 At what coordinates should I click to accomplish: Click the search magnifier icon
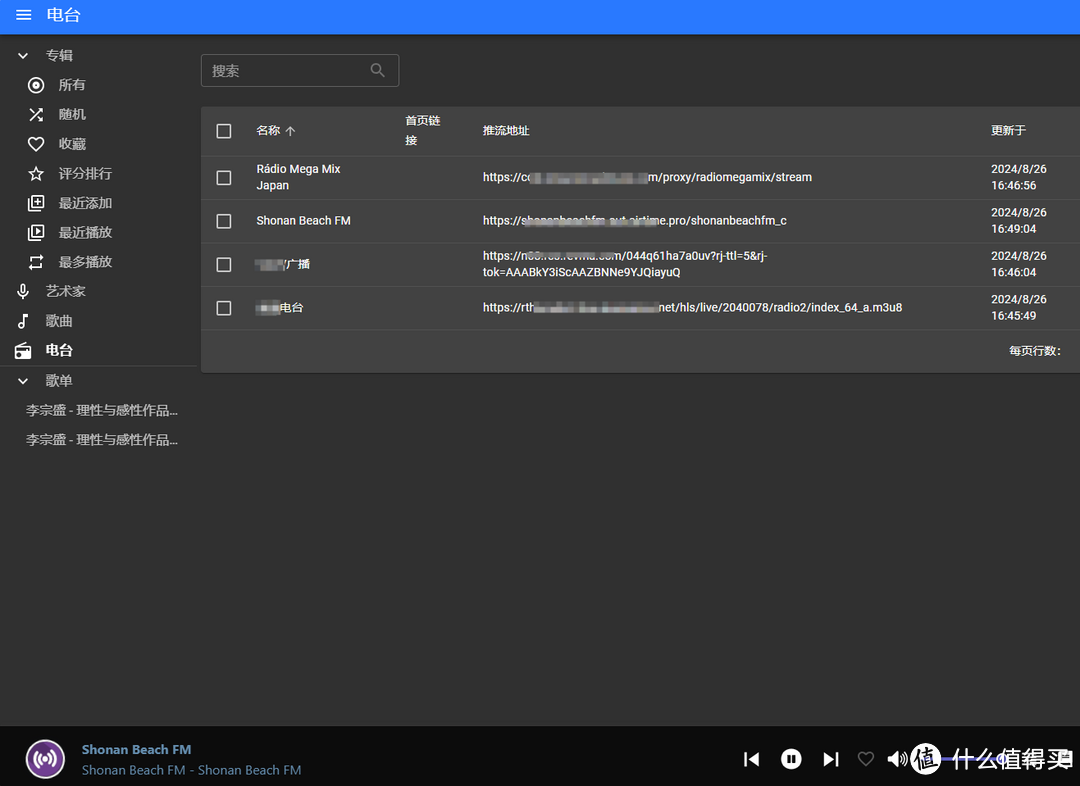tap(377, 70)
